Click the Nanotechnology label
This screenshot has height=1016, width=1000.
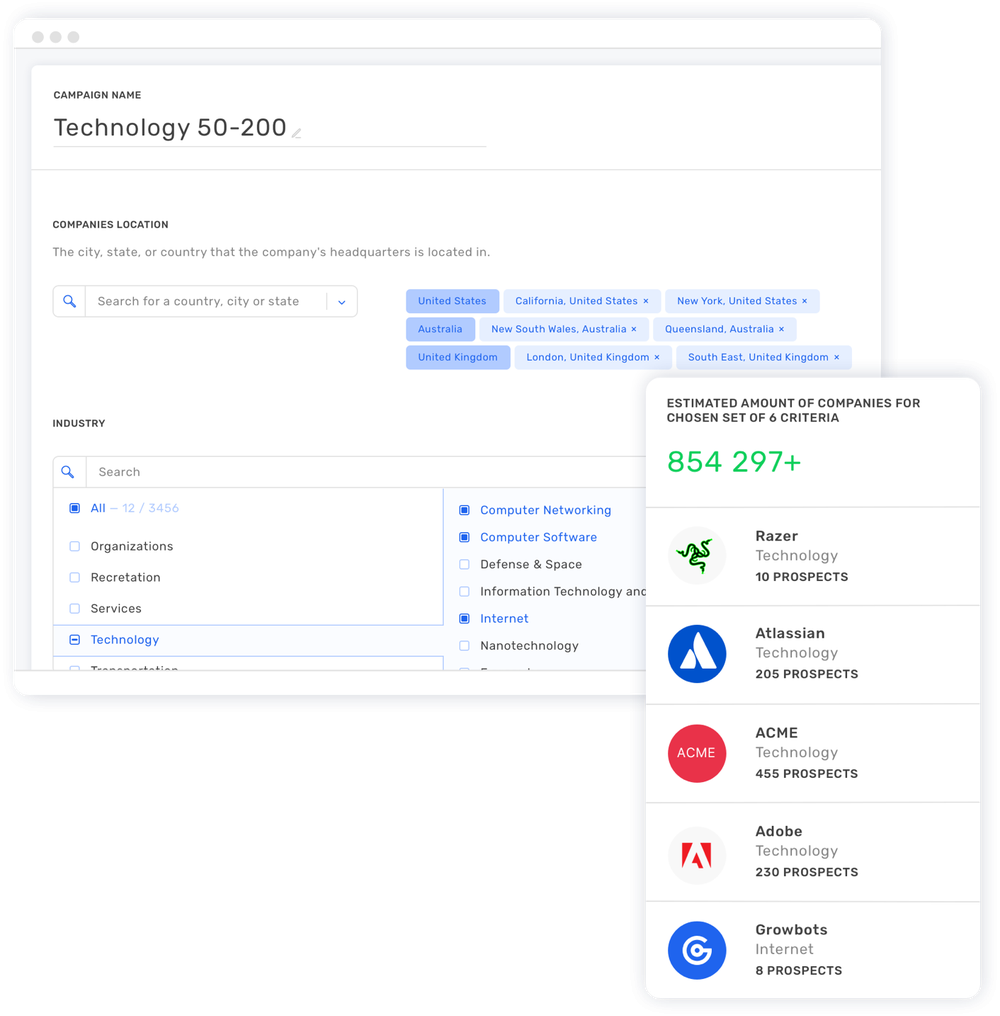[529, 646]
